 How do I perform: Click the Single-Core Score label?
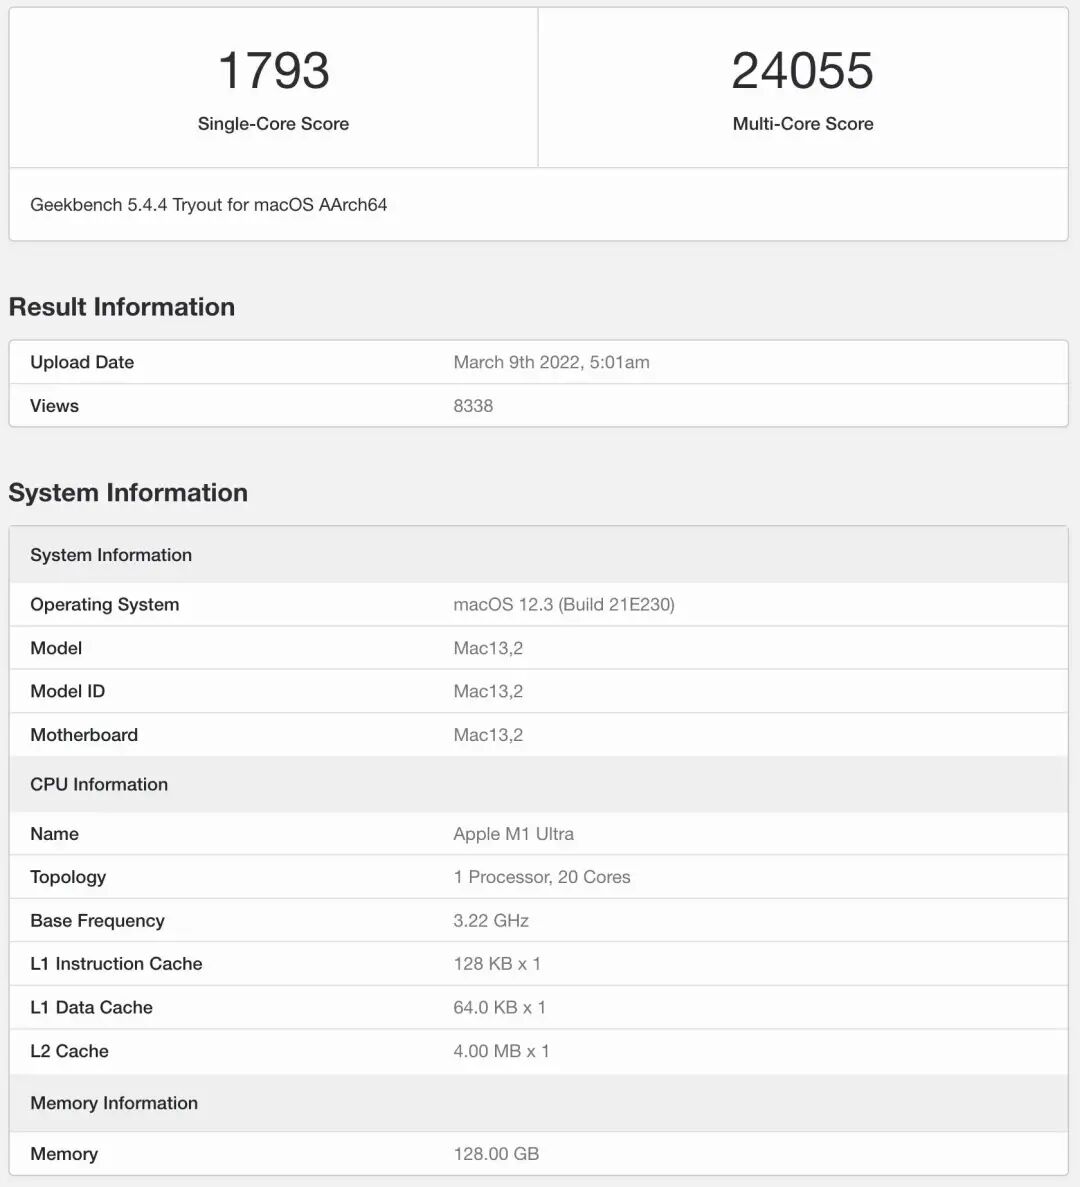click(x=273, y=123)
